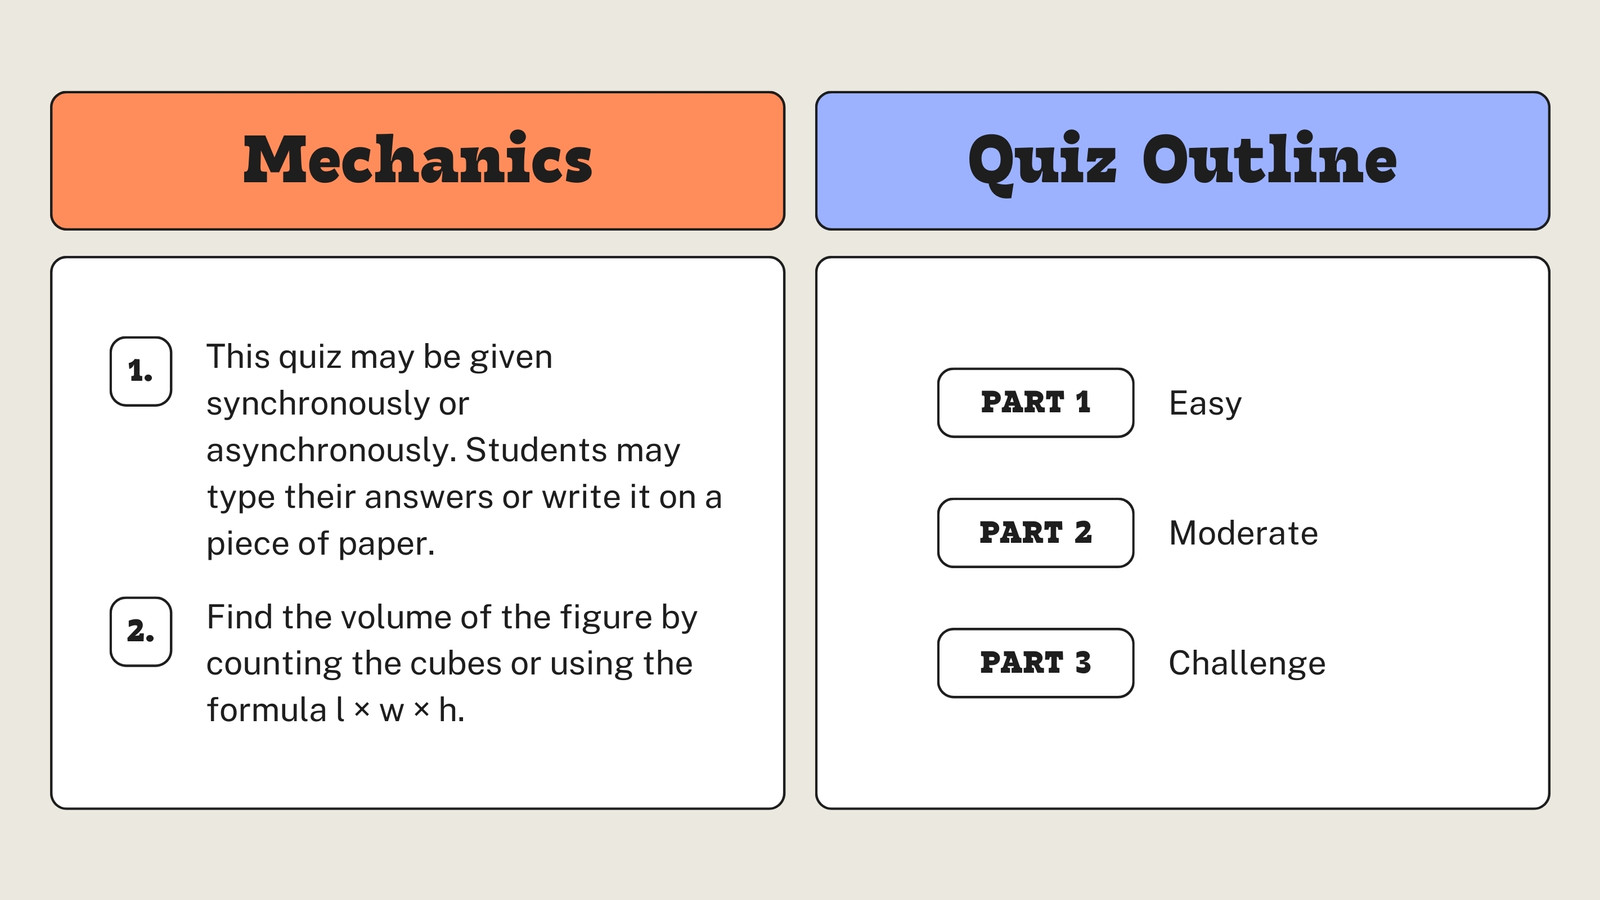Click the words 'This quiz may be given'

pyautogui.click(x=379, y=357)
